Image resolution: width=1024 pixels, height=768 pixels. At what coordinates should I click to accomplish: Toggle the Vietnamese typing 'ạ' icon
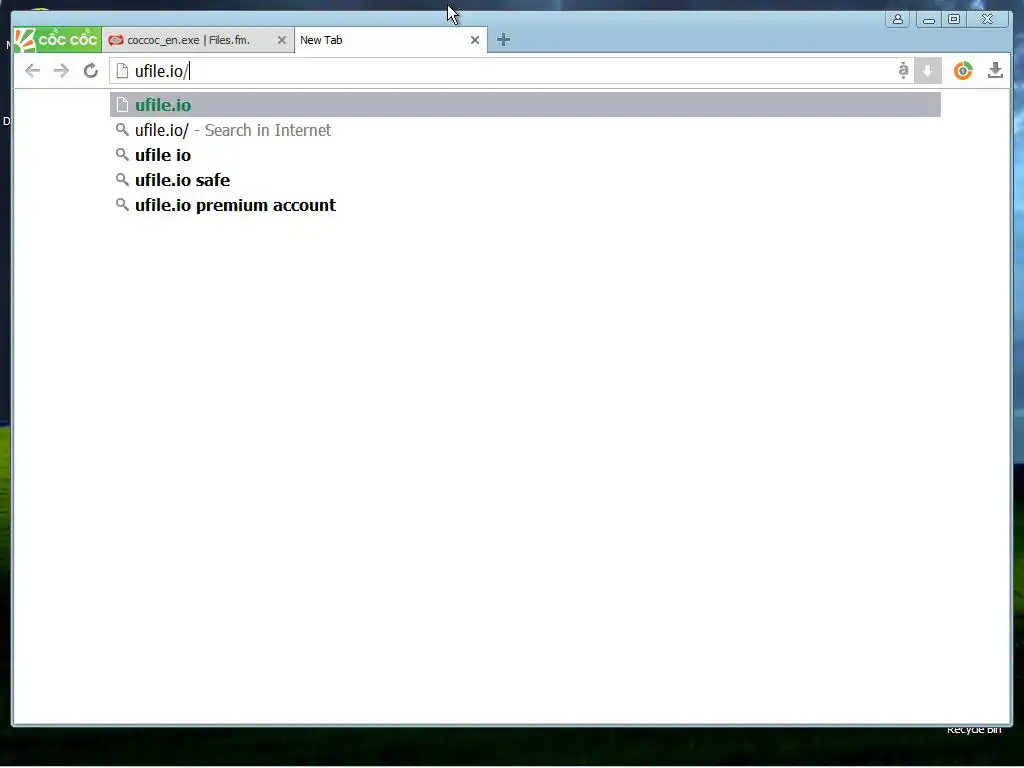(903, 71)
